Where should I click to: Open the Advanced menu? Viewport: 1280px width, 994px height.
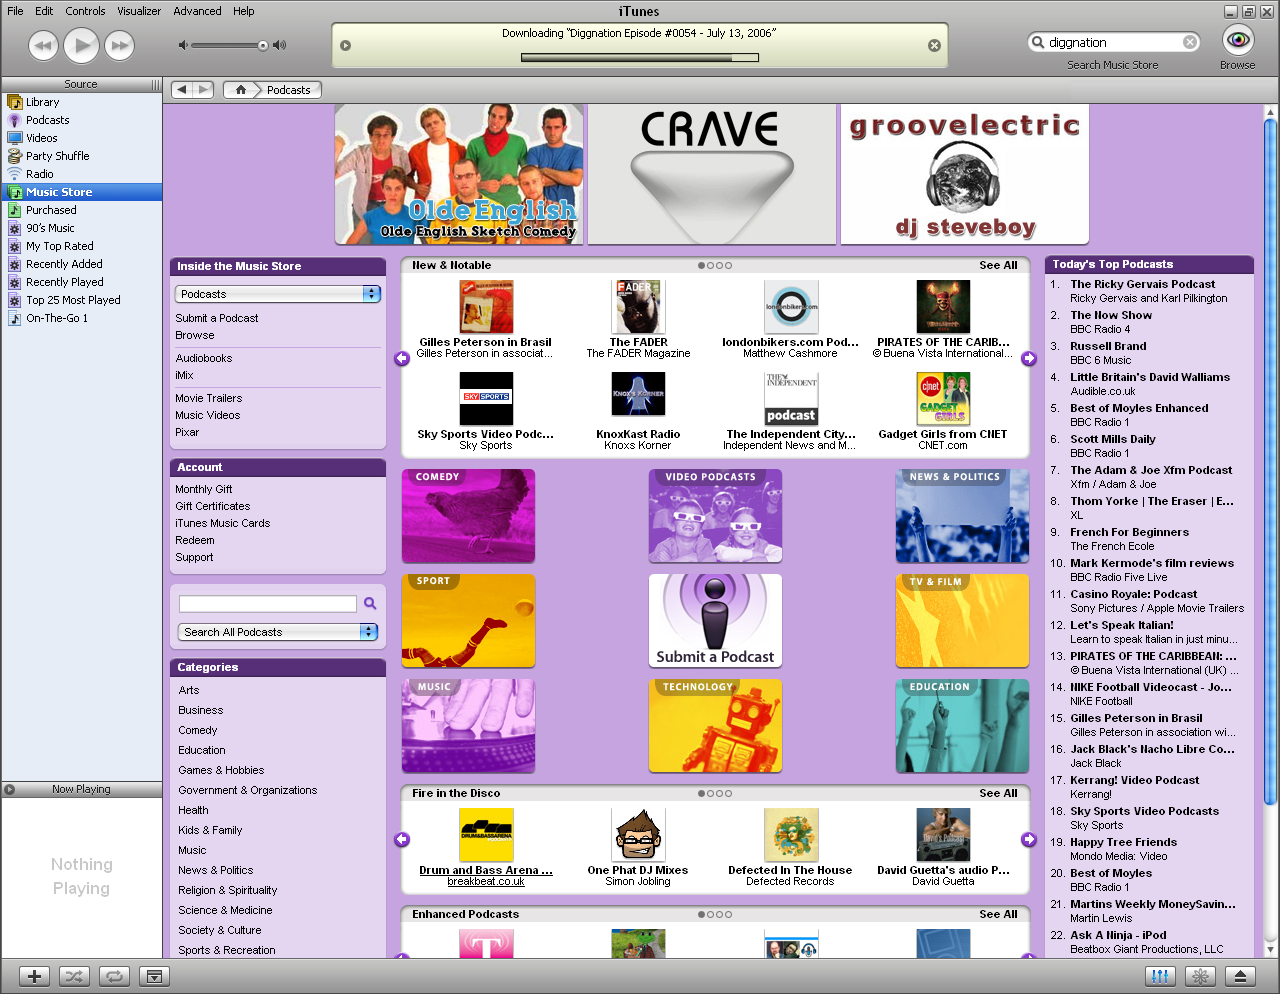point(197,11)
